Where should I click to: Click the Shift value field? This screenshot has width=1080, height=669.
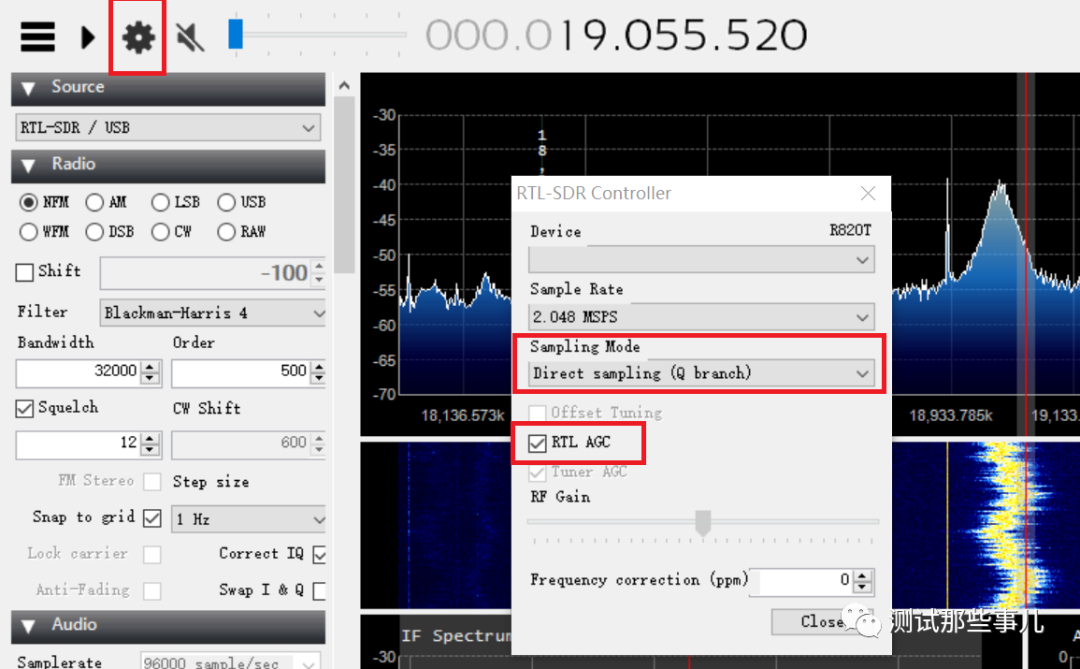pyautogui.click(x=206, y=274)
